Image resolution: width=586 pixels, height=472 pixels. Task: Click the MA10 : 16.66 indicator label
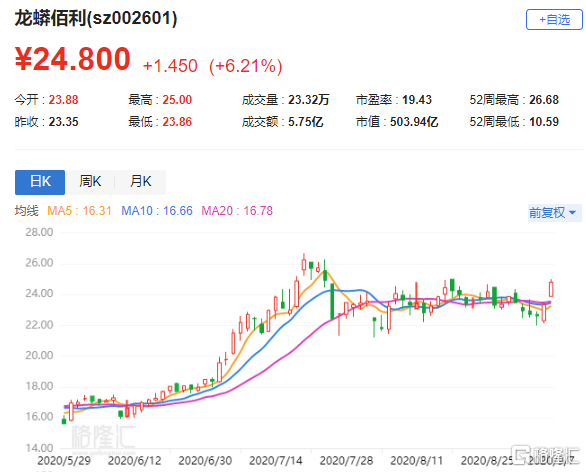(157, 211)
